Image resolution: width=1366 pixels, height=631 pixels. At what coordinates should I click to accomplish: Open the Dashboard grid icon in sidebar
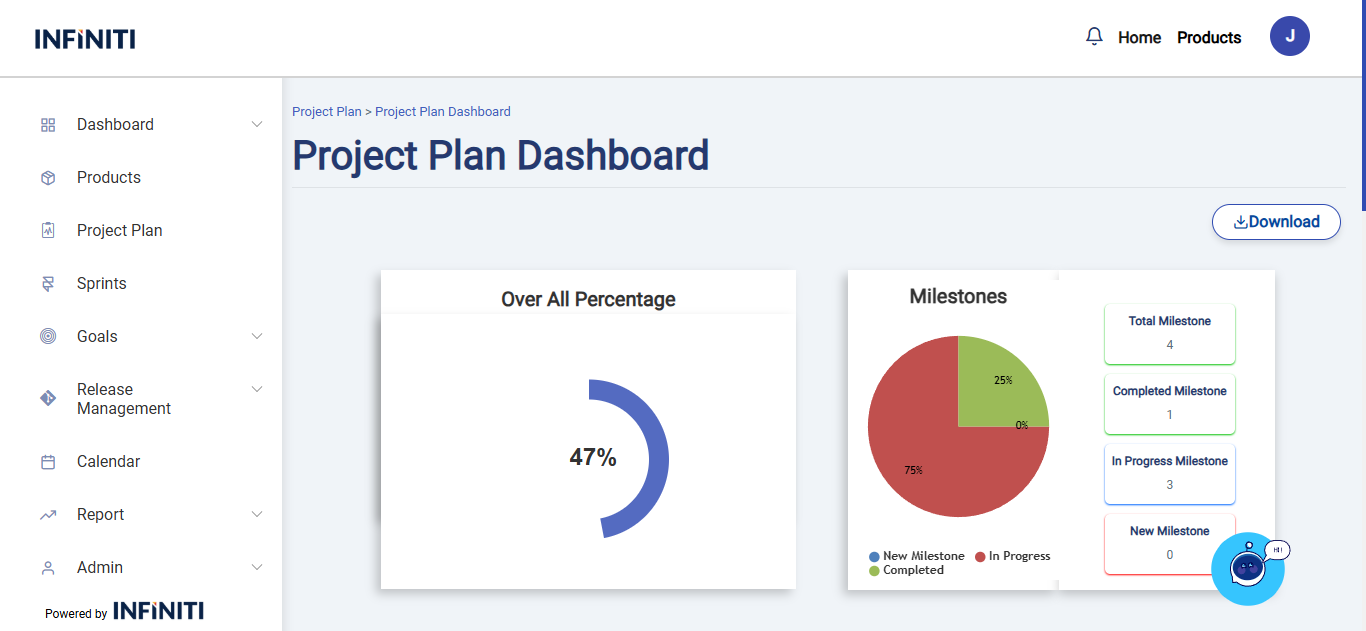point(48,125)
